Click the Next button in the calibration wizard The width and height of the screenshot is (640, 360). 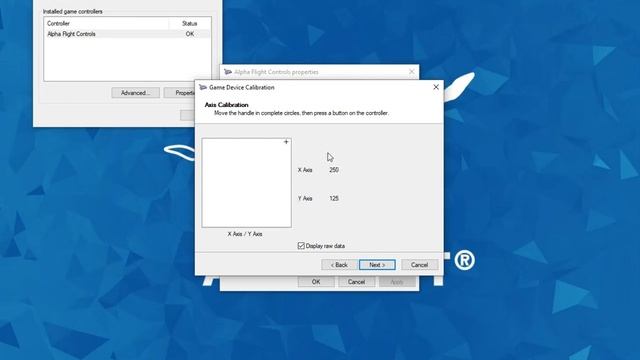click(377, 265)
